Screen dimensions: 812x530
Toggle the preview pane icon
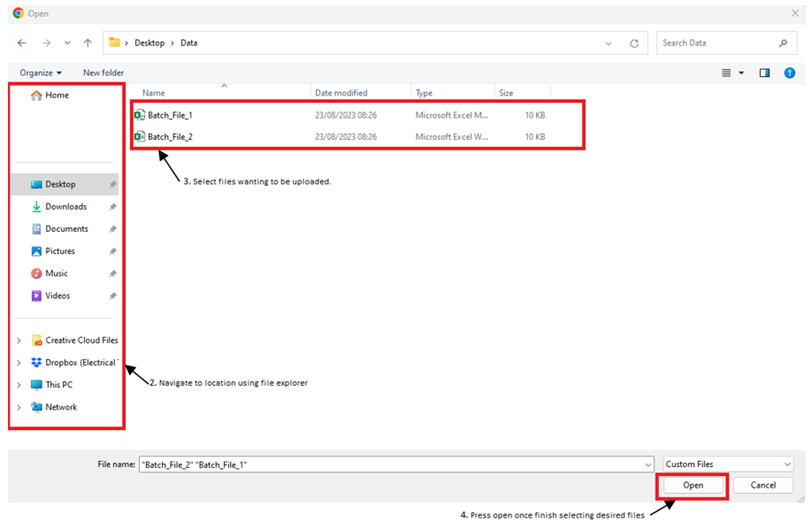click(764, 72)
